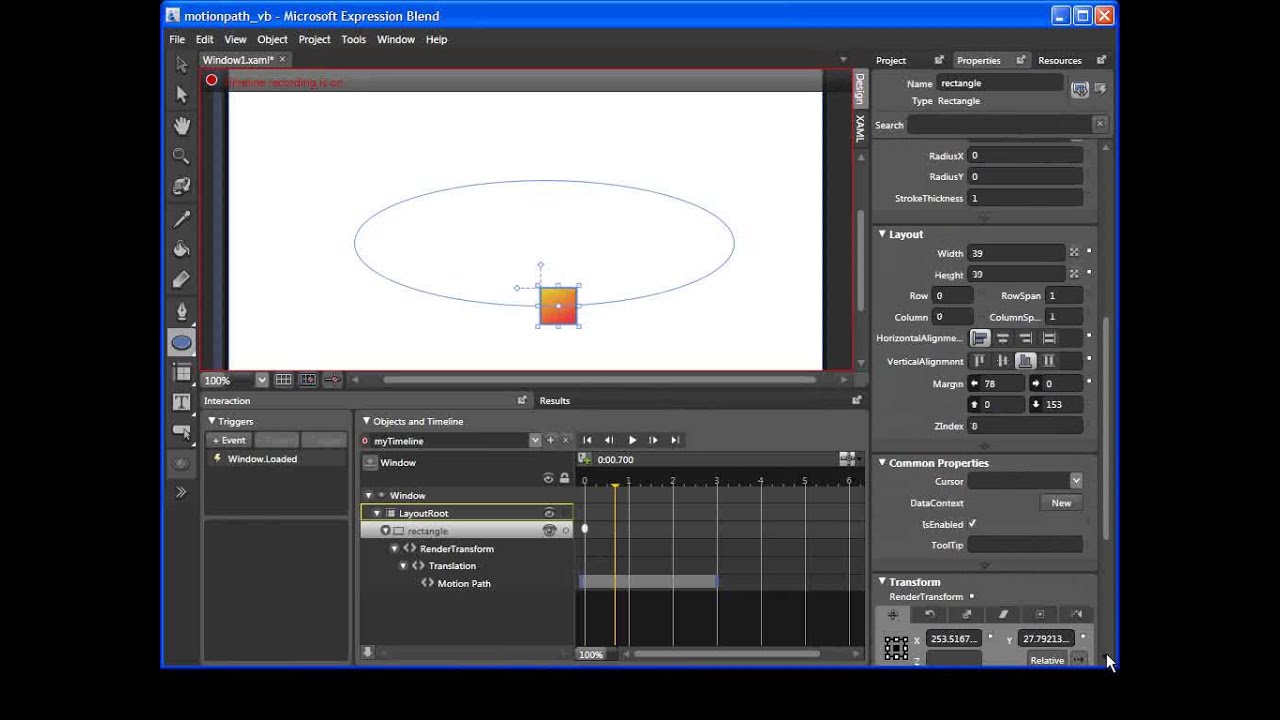
Task: Open the Help menu
Action: pyautogui.click(x=436, y=39)
